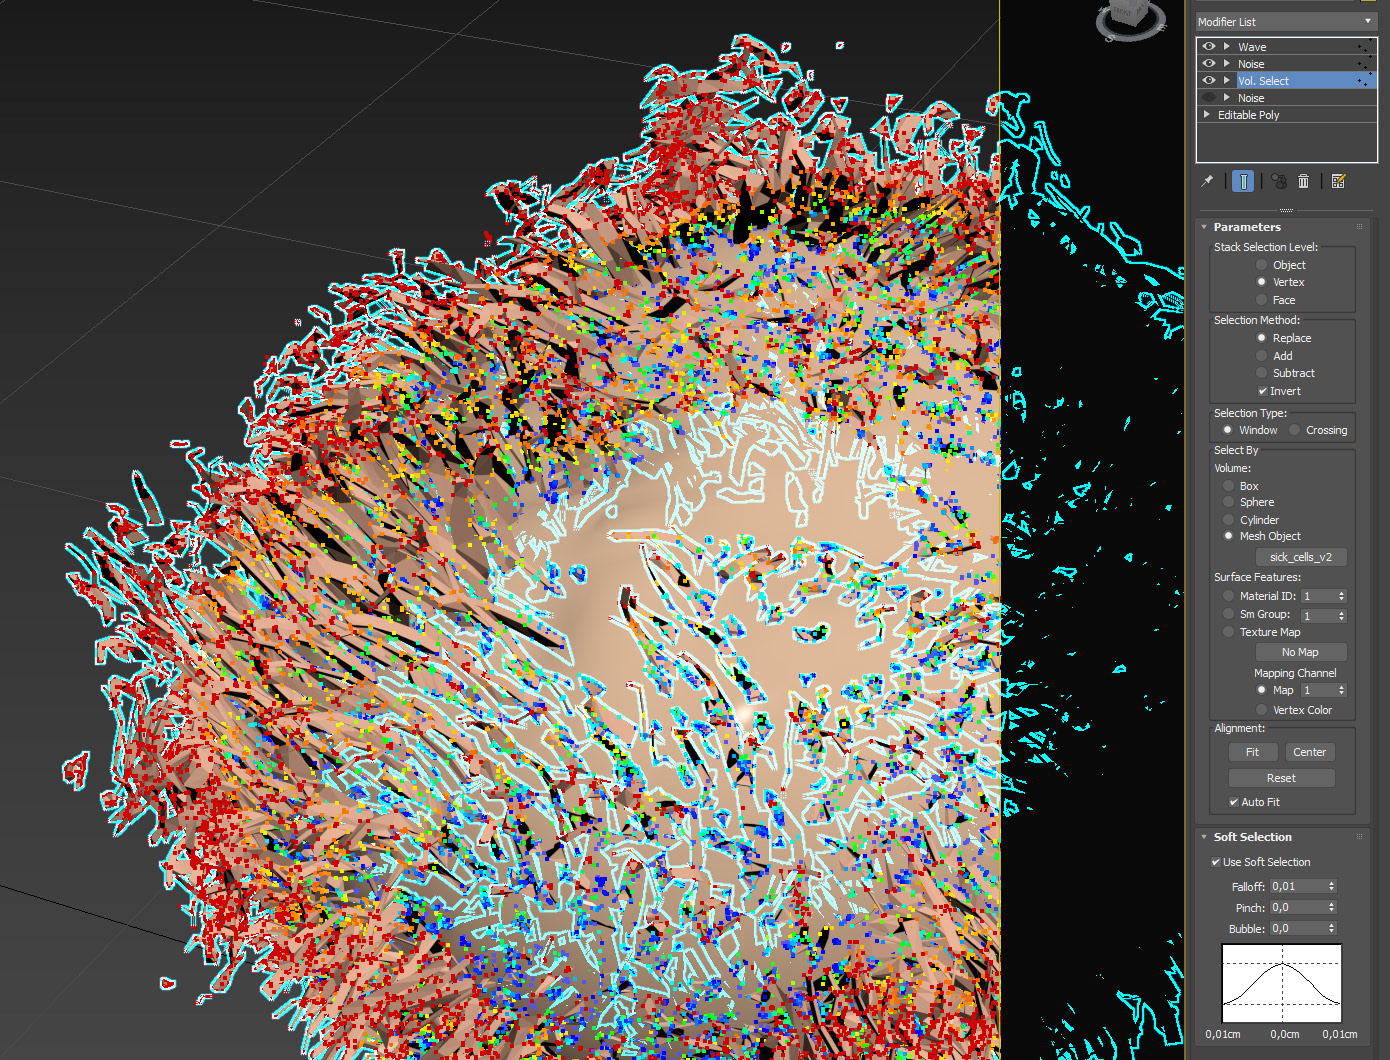The image size is (1390, 1060).
Task: Select the Vol. Select modifier row
Action: point(1287,81)
